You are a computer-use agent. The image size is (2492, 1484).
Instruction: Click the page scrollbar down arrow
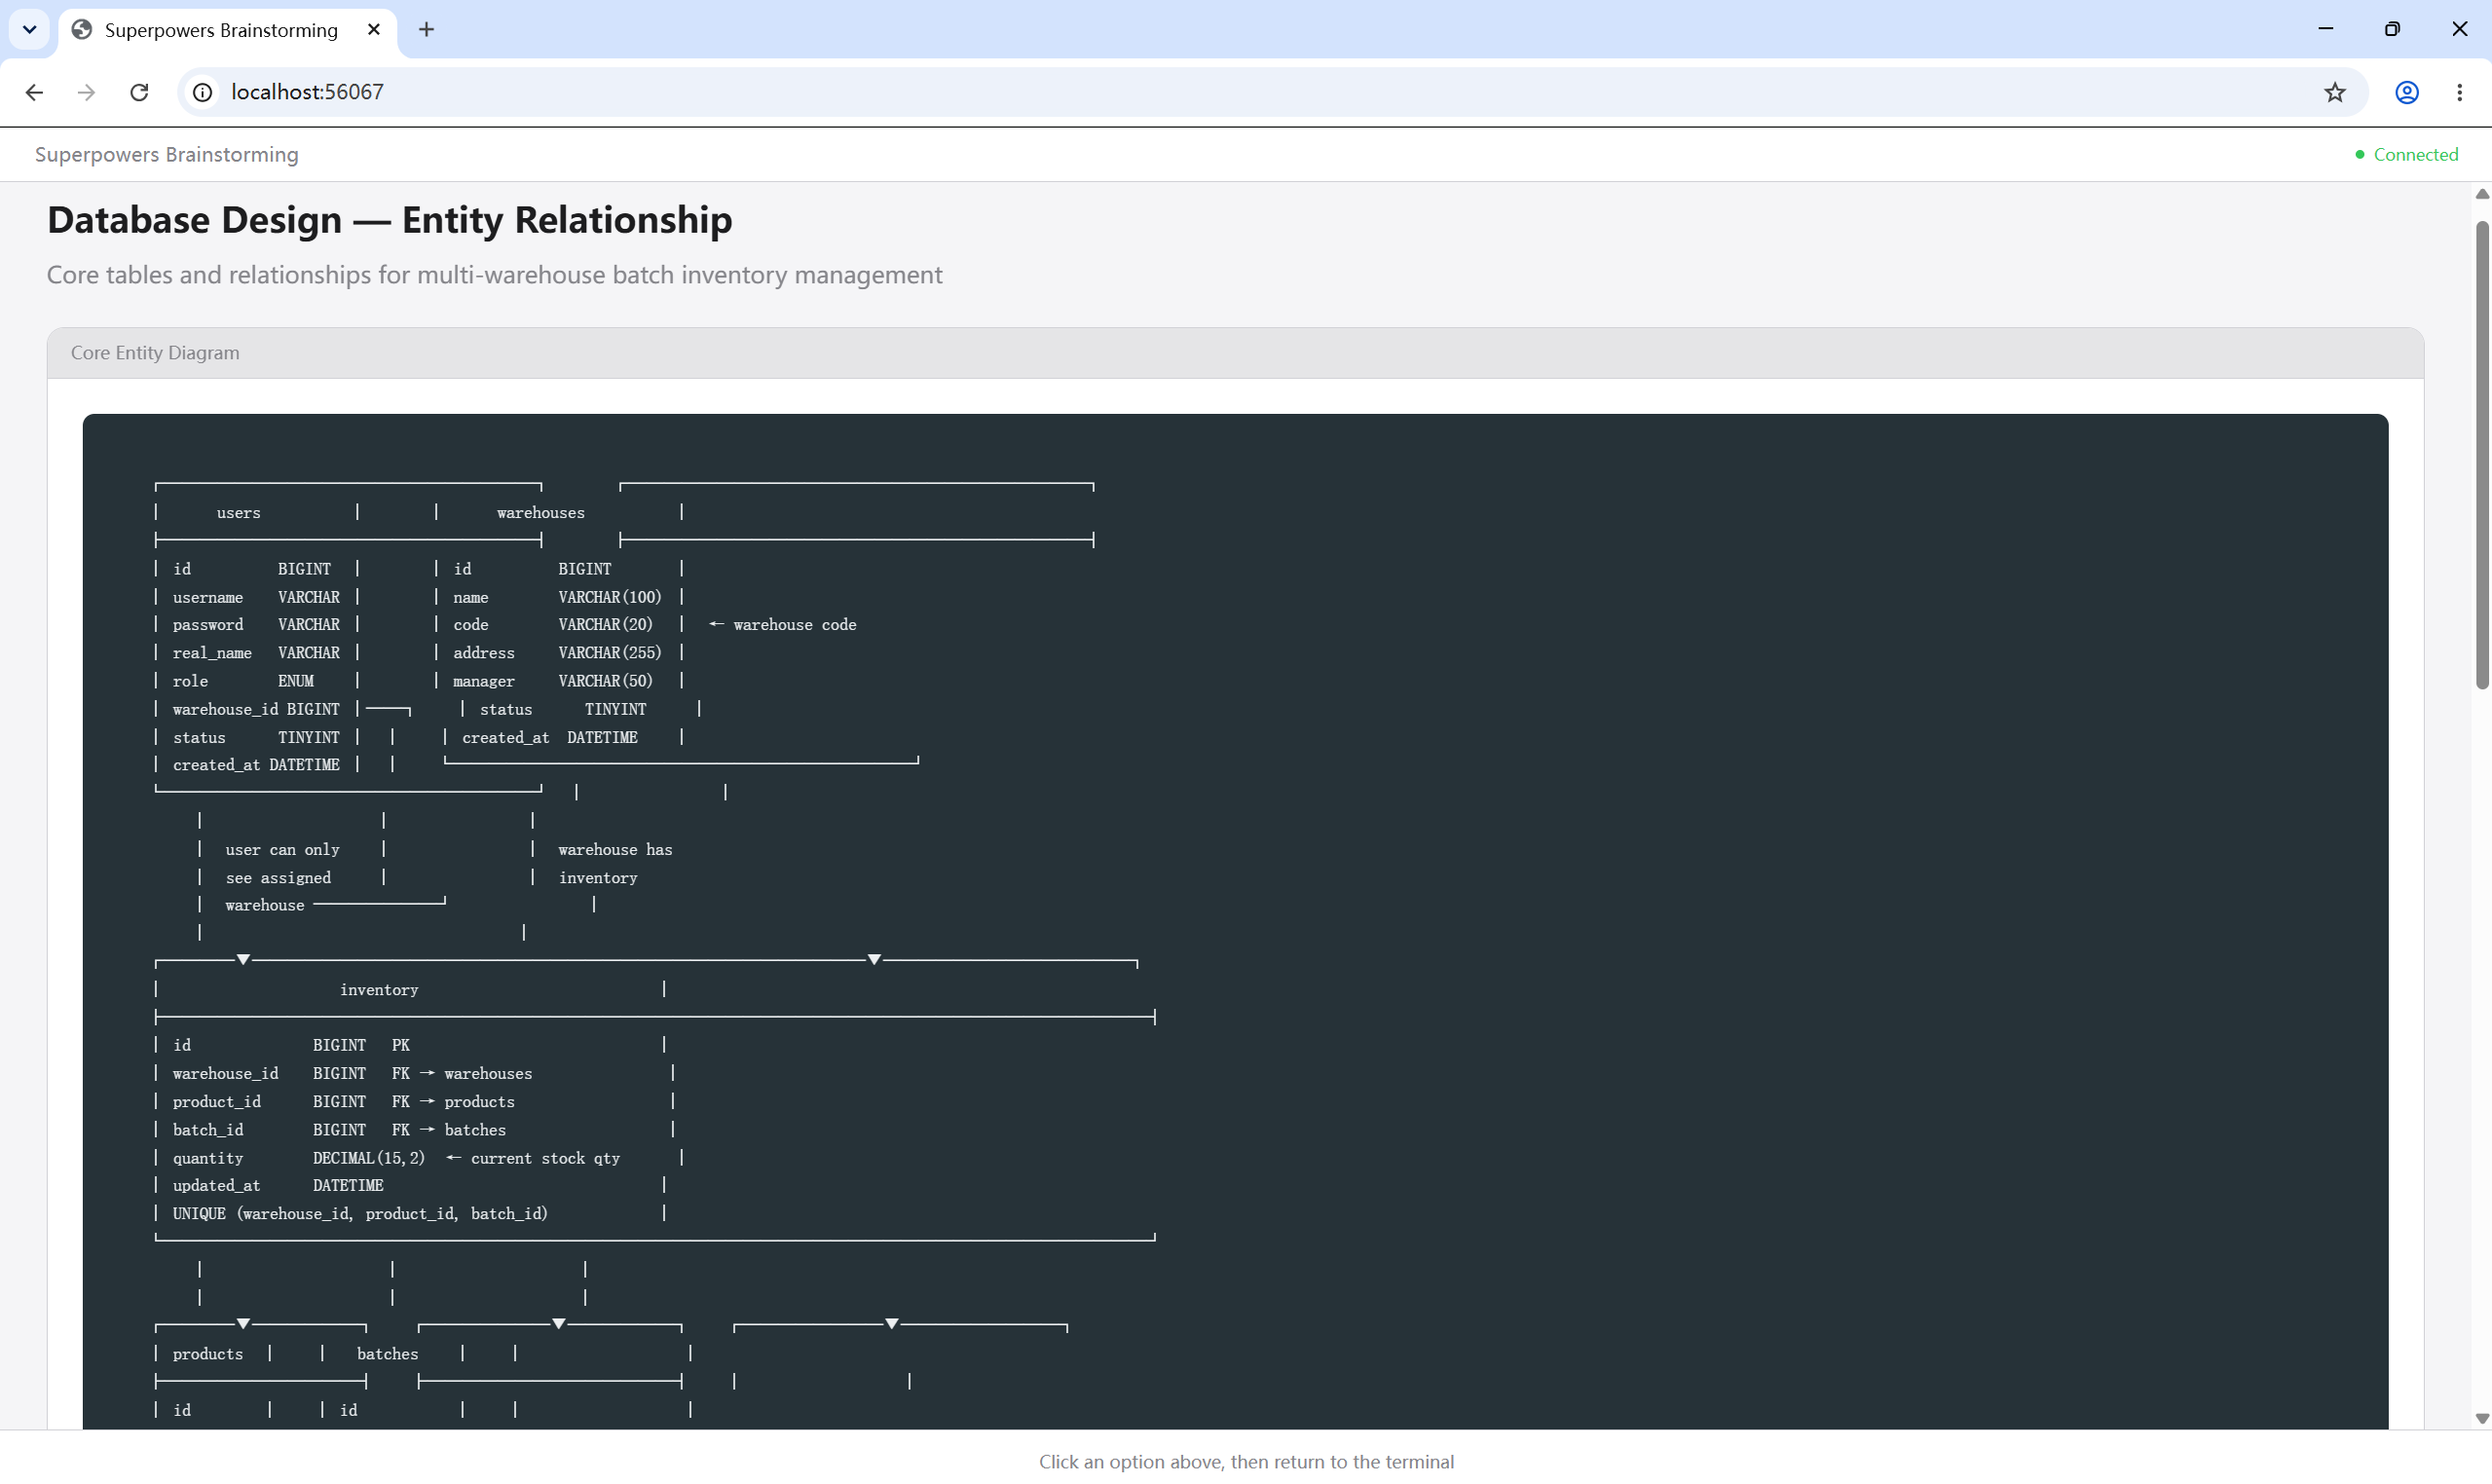[2482, 1418]
